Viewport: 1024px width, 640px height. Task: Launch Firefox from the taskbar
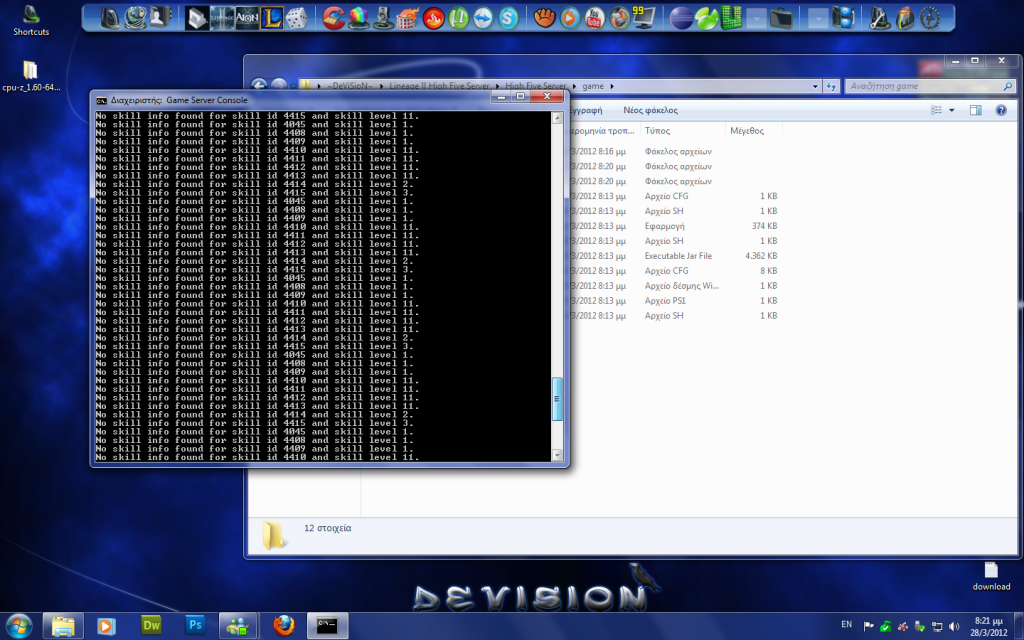[x=284, y=625]
